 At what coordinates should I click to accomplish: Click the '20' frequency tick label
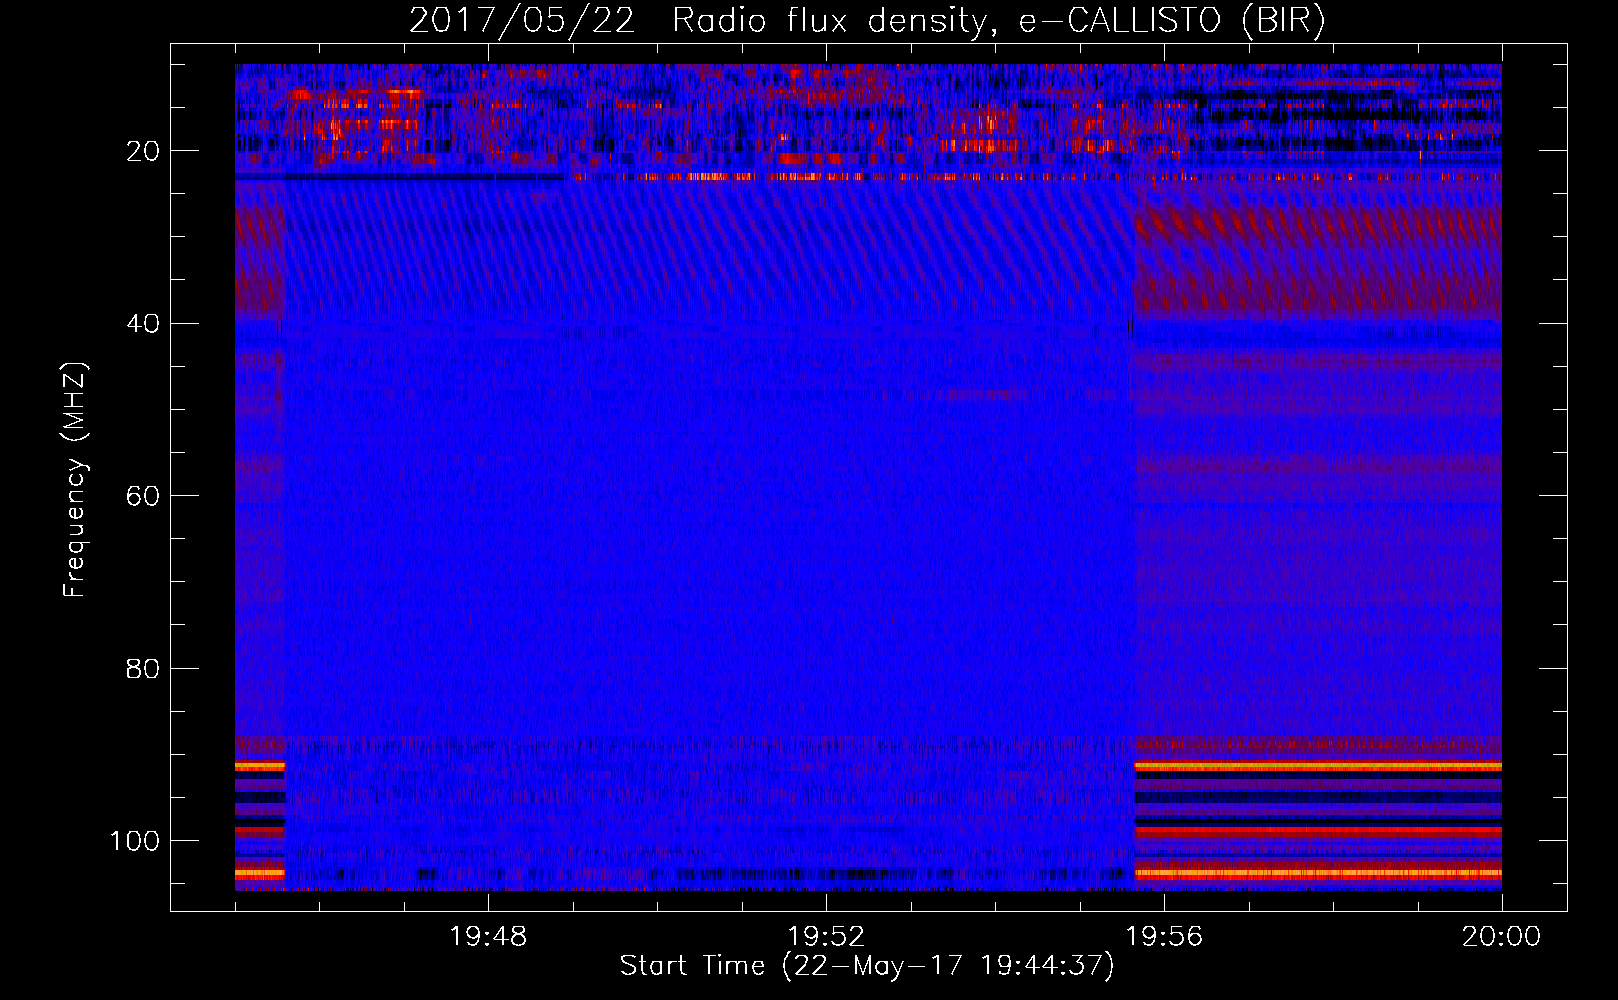point(143,151)
